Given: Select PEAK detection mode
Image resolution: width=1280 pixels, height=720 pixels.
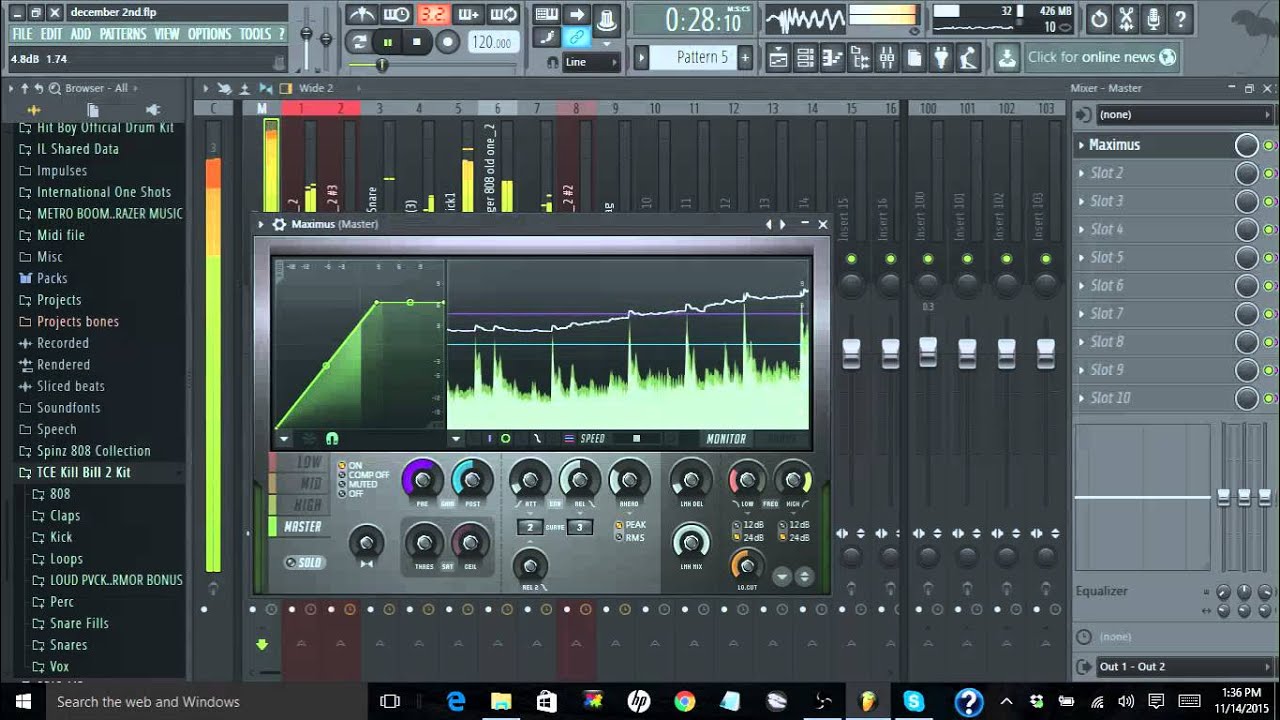Looking at the screenshot, I should click(631, 525).
